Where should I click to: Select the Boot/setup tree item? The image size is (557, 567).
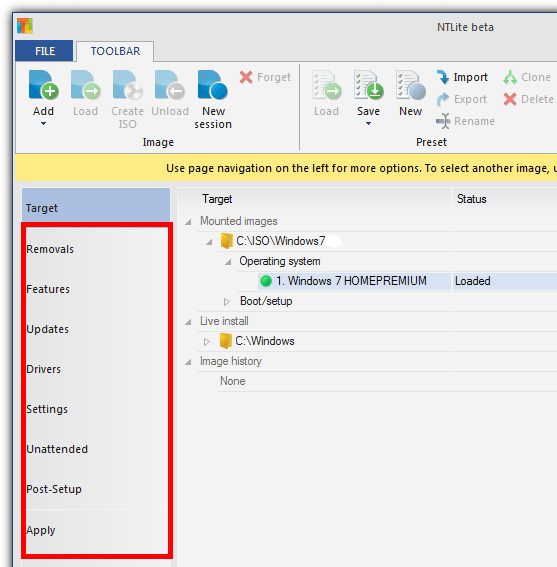(x=266, y=301)
